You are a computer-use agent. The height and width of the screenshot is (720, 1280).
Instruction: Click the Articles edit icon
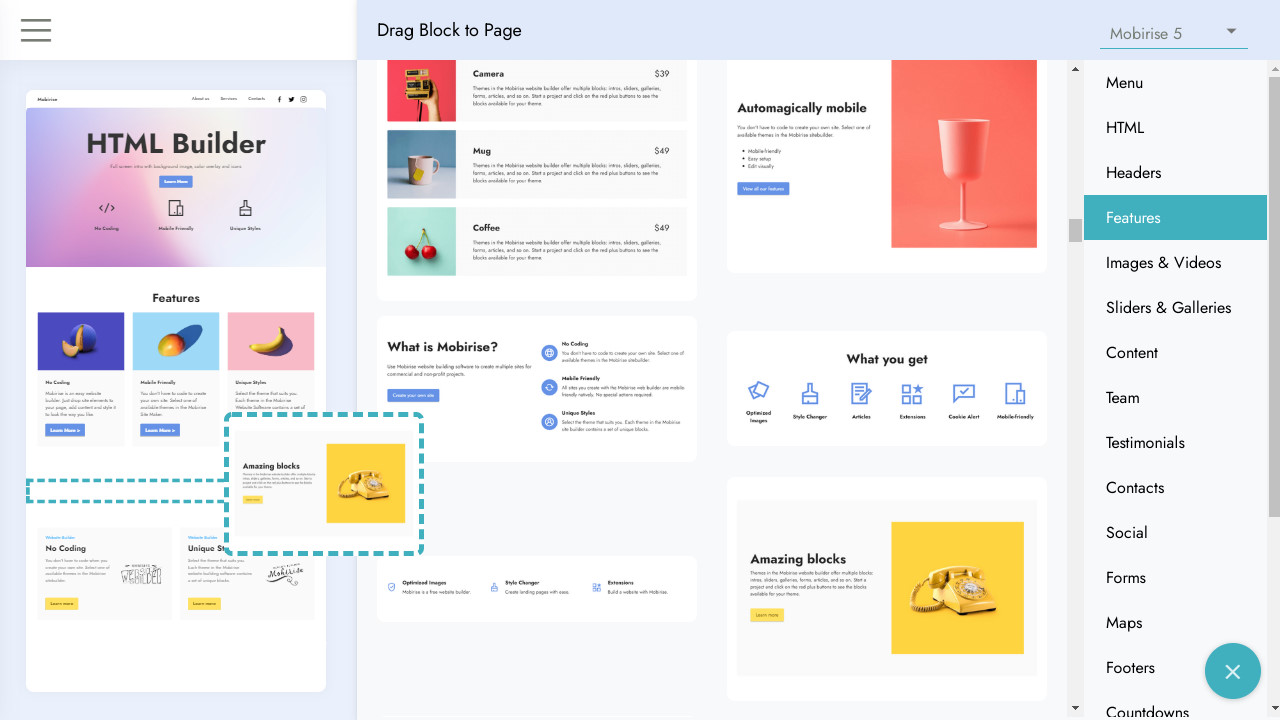coord(861,393)
